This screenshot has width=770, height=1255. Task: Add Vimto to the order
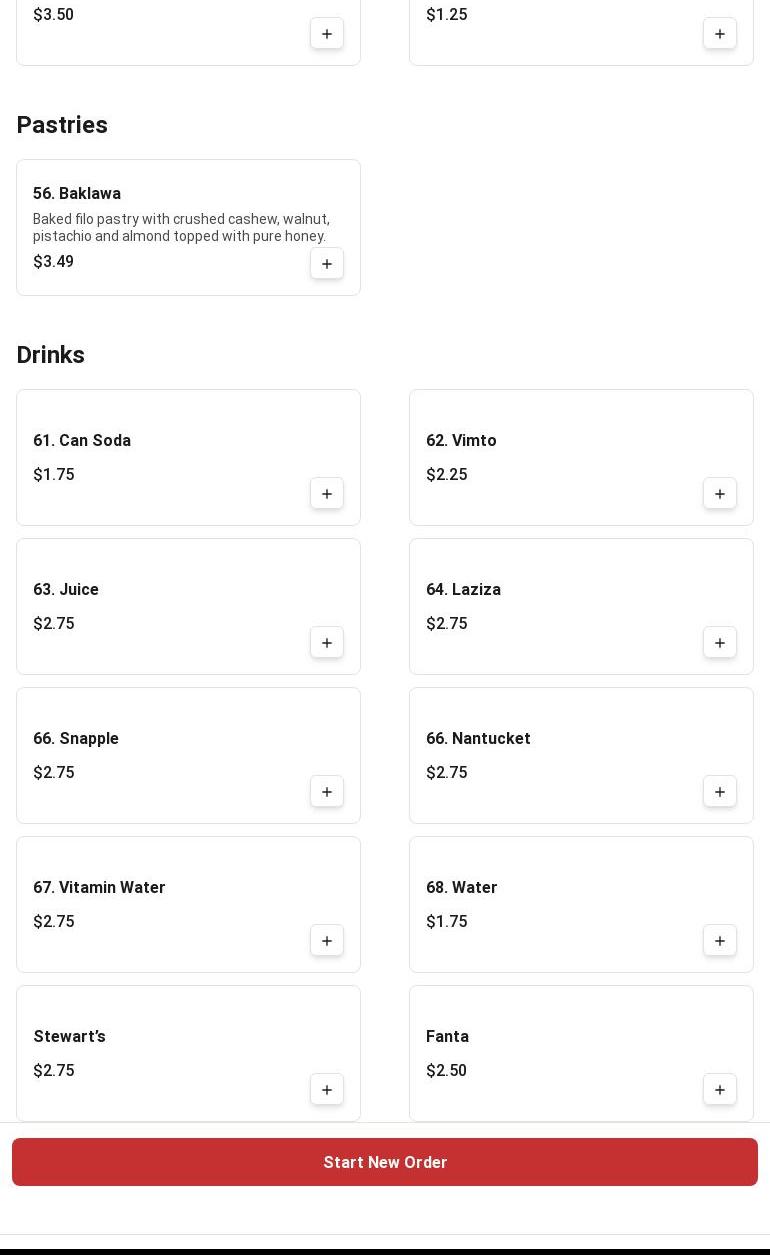pos(720,494)
